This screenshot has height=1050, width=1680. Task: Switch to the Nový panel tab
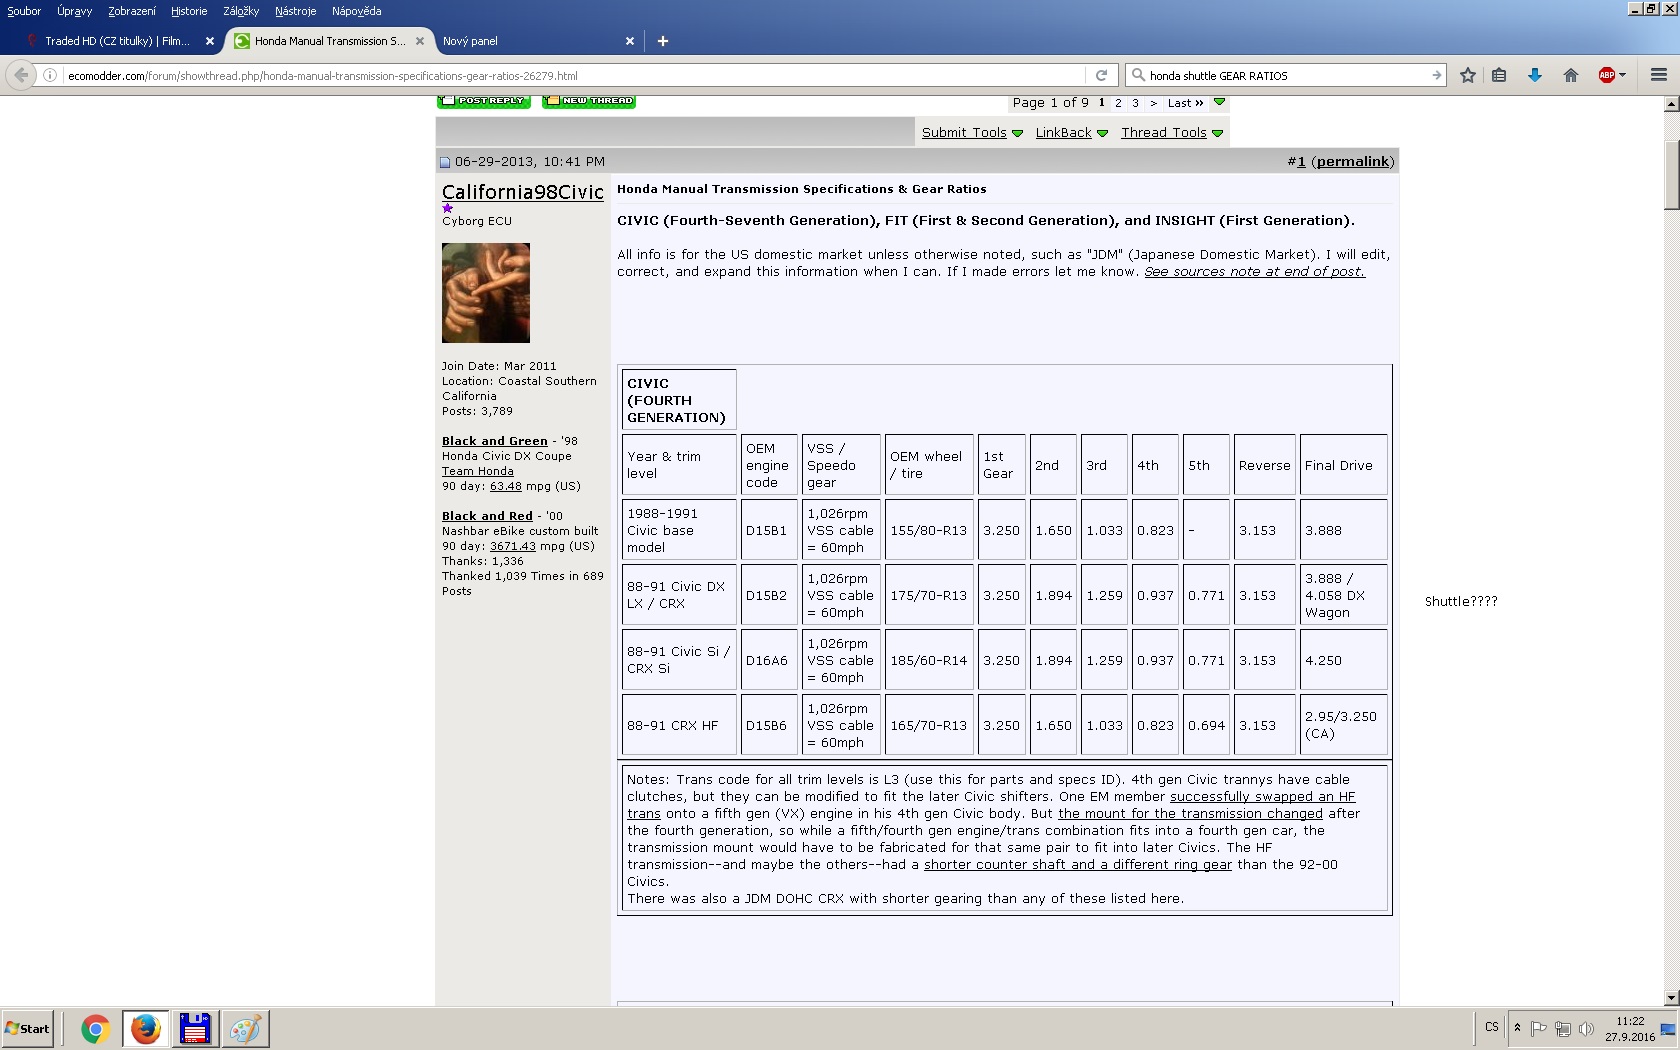470,41
